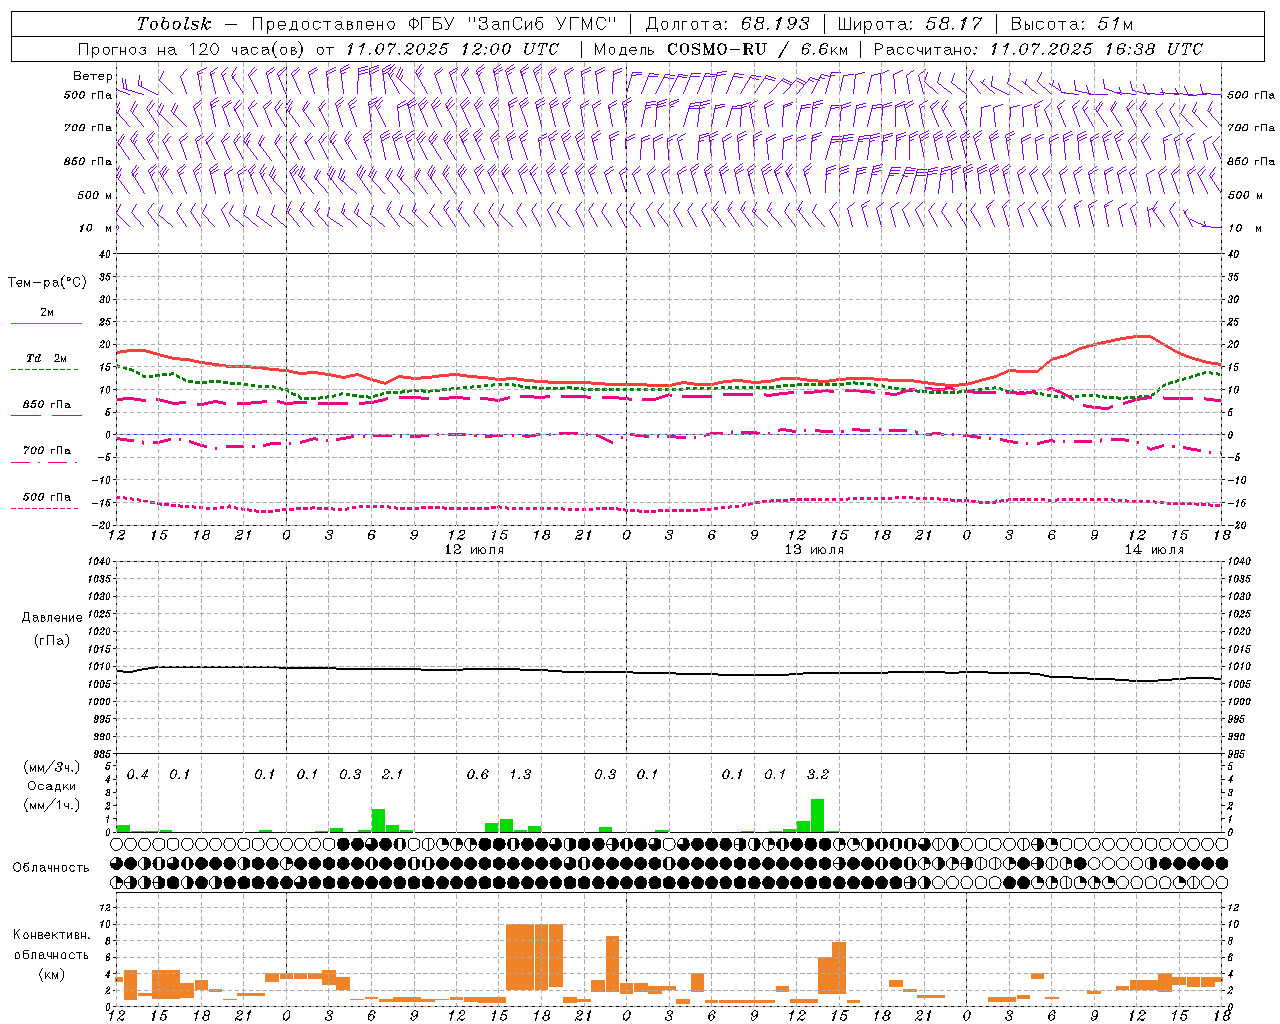Click the 14 июля date label
This screenshot has width=1280, height=1024.
tap(1154, 550)
